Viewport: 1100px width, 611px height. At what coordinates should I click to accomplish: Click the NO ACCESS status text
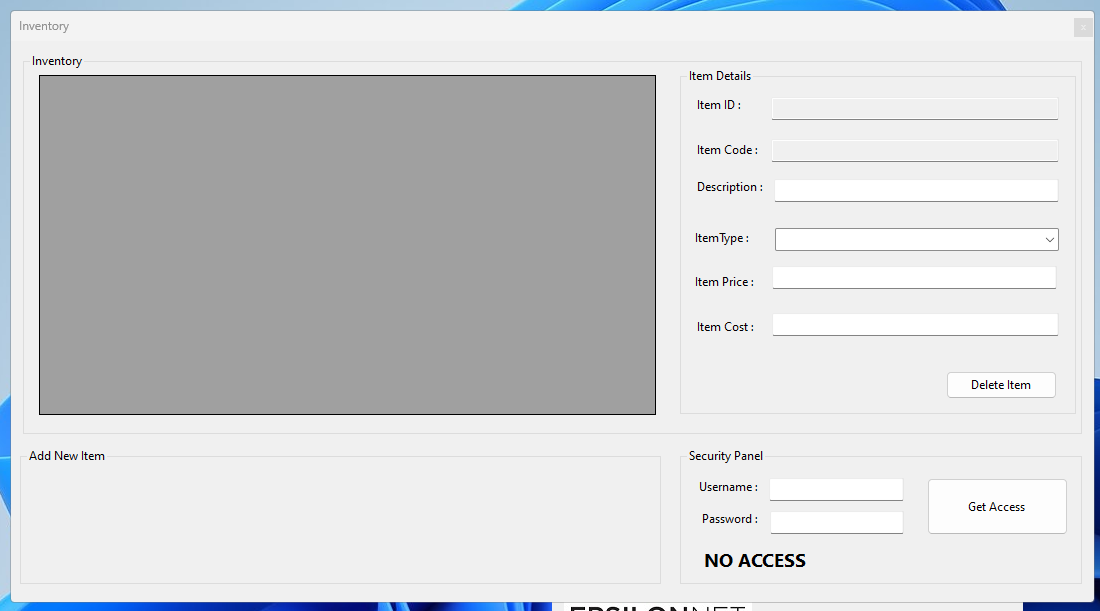pyautogui.click(x=755, y=560)
